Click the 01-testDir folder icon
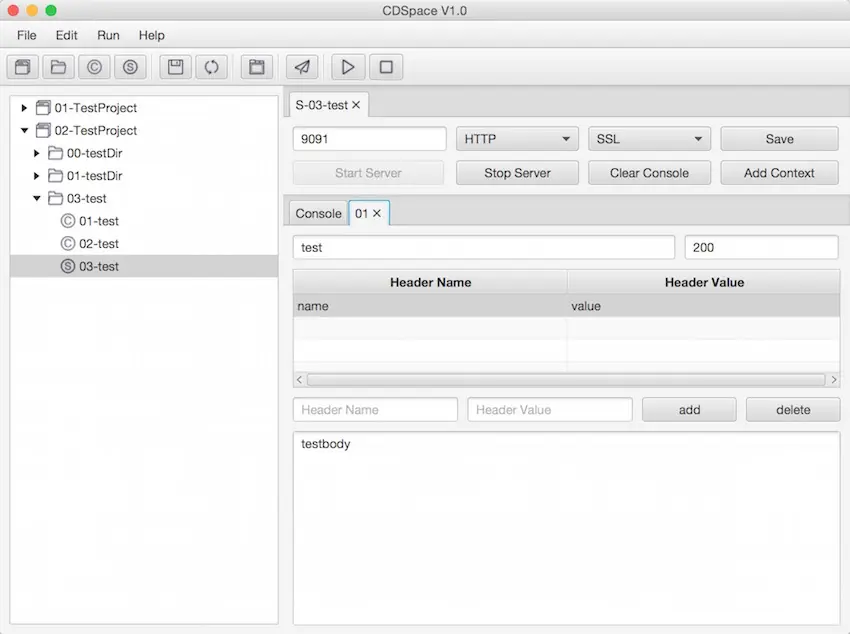Screen dimensions: 850x634 [55, 176]
